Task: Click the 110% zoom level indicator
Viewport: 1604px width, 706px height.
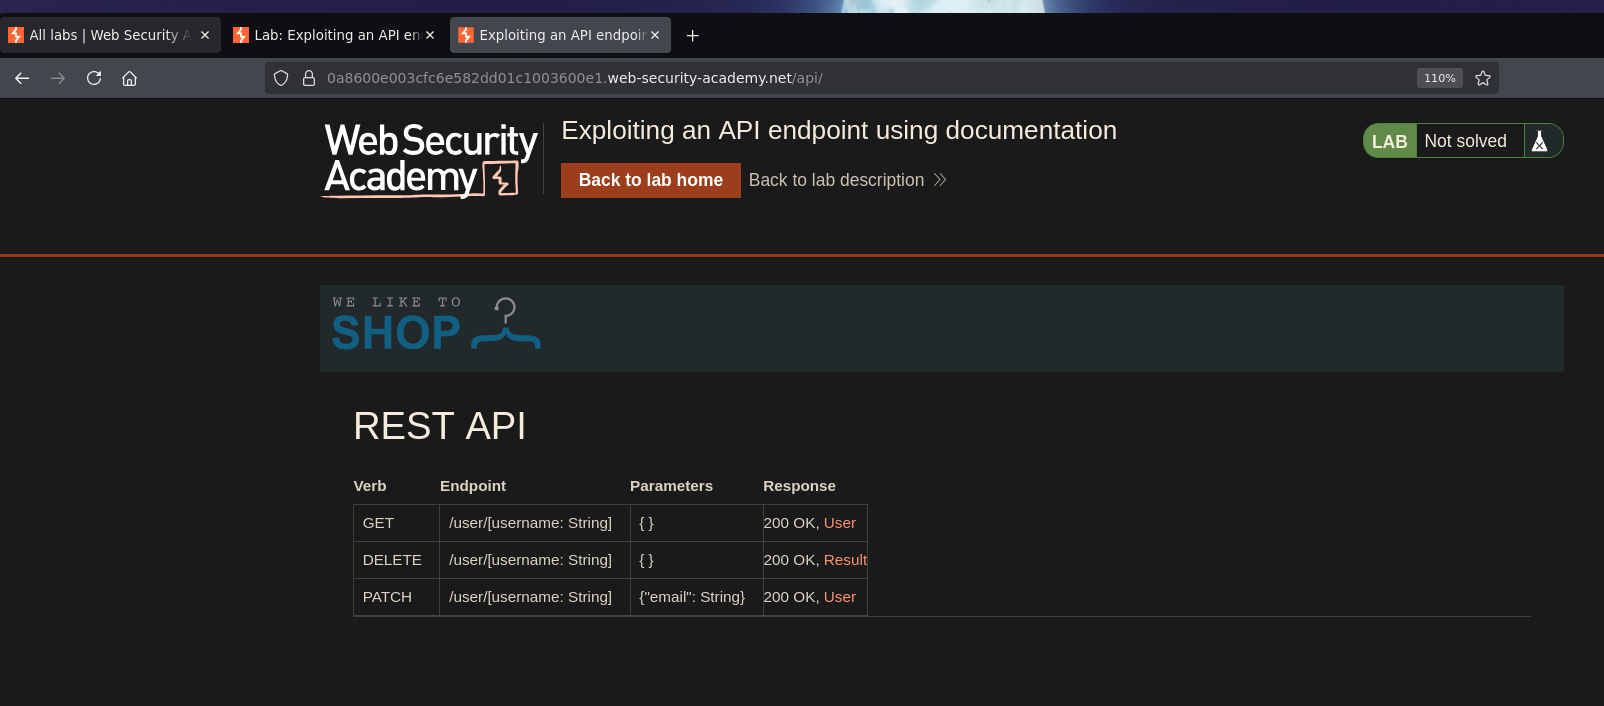Action: 1439,78
